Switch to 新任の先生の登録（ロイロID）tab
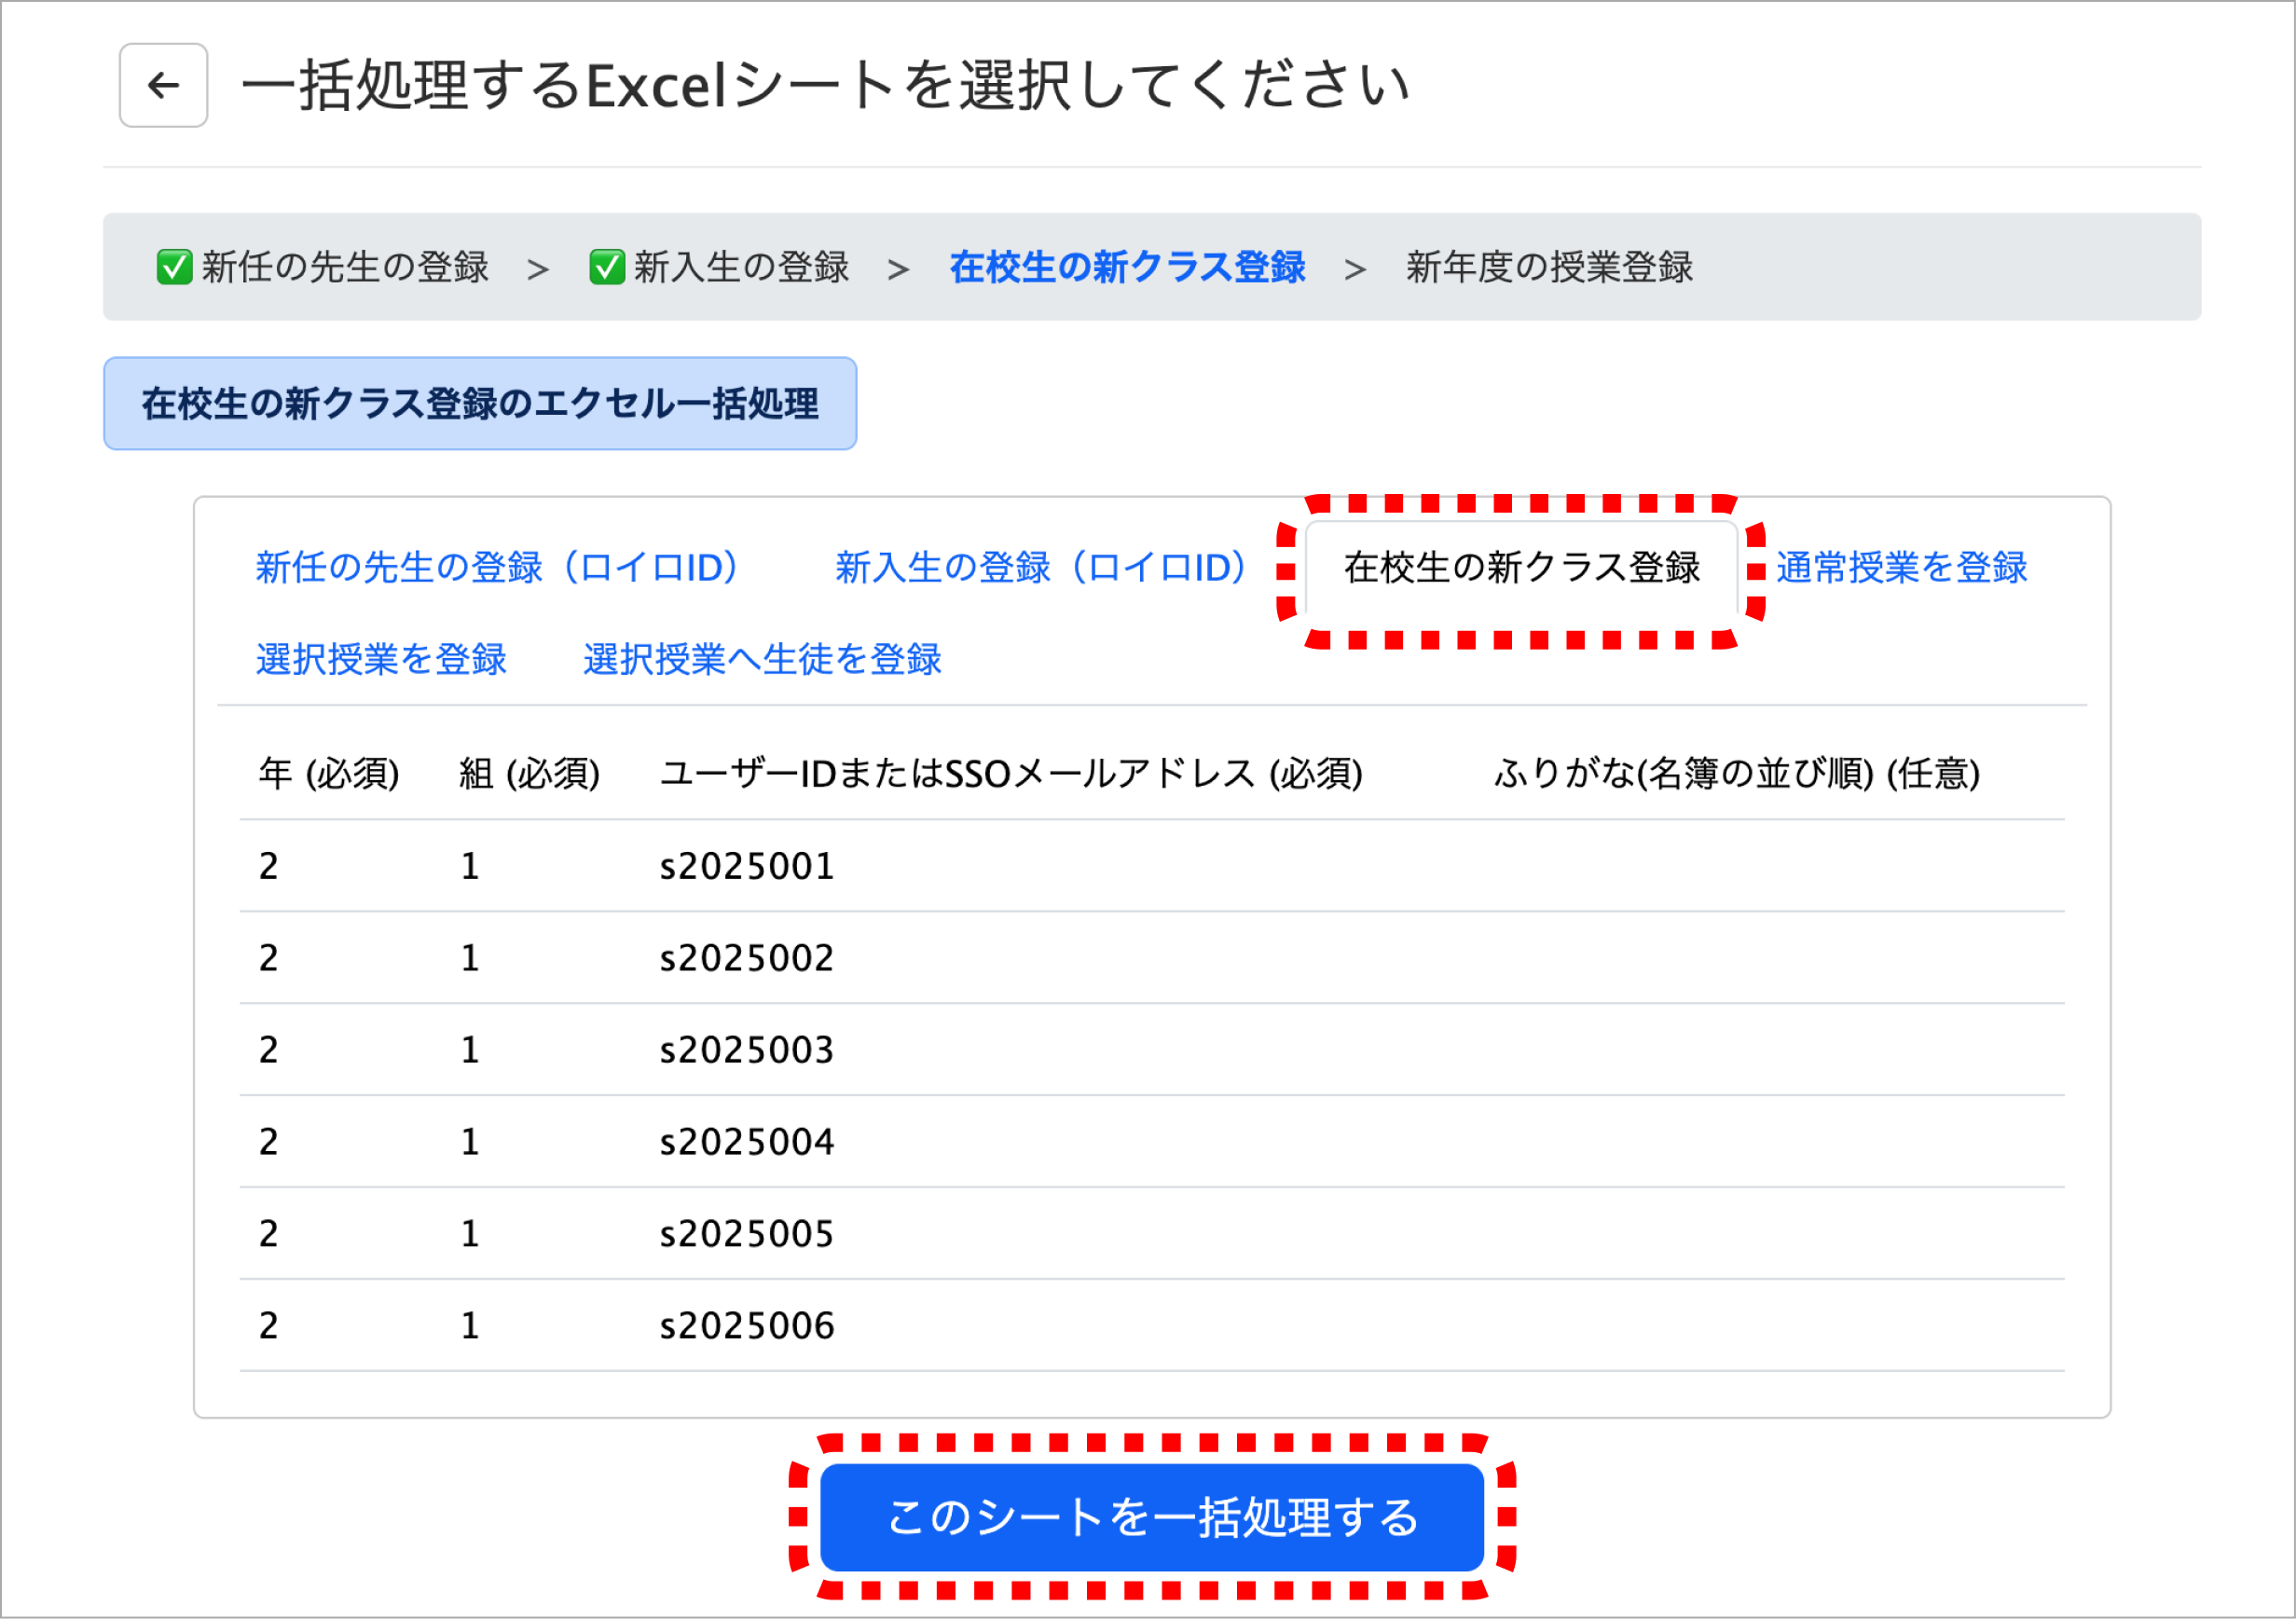The image size is (2296, 1619). [x=497, y=567]
